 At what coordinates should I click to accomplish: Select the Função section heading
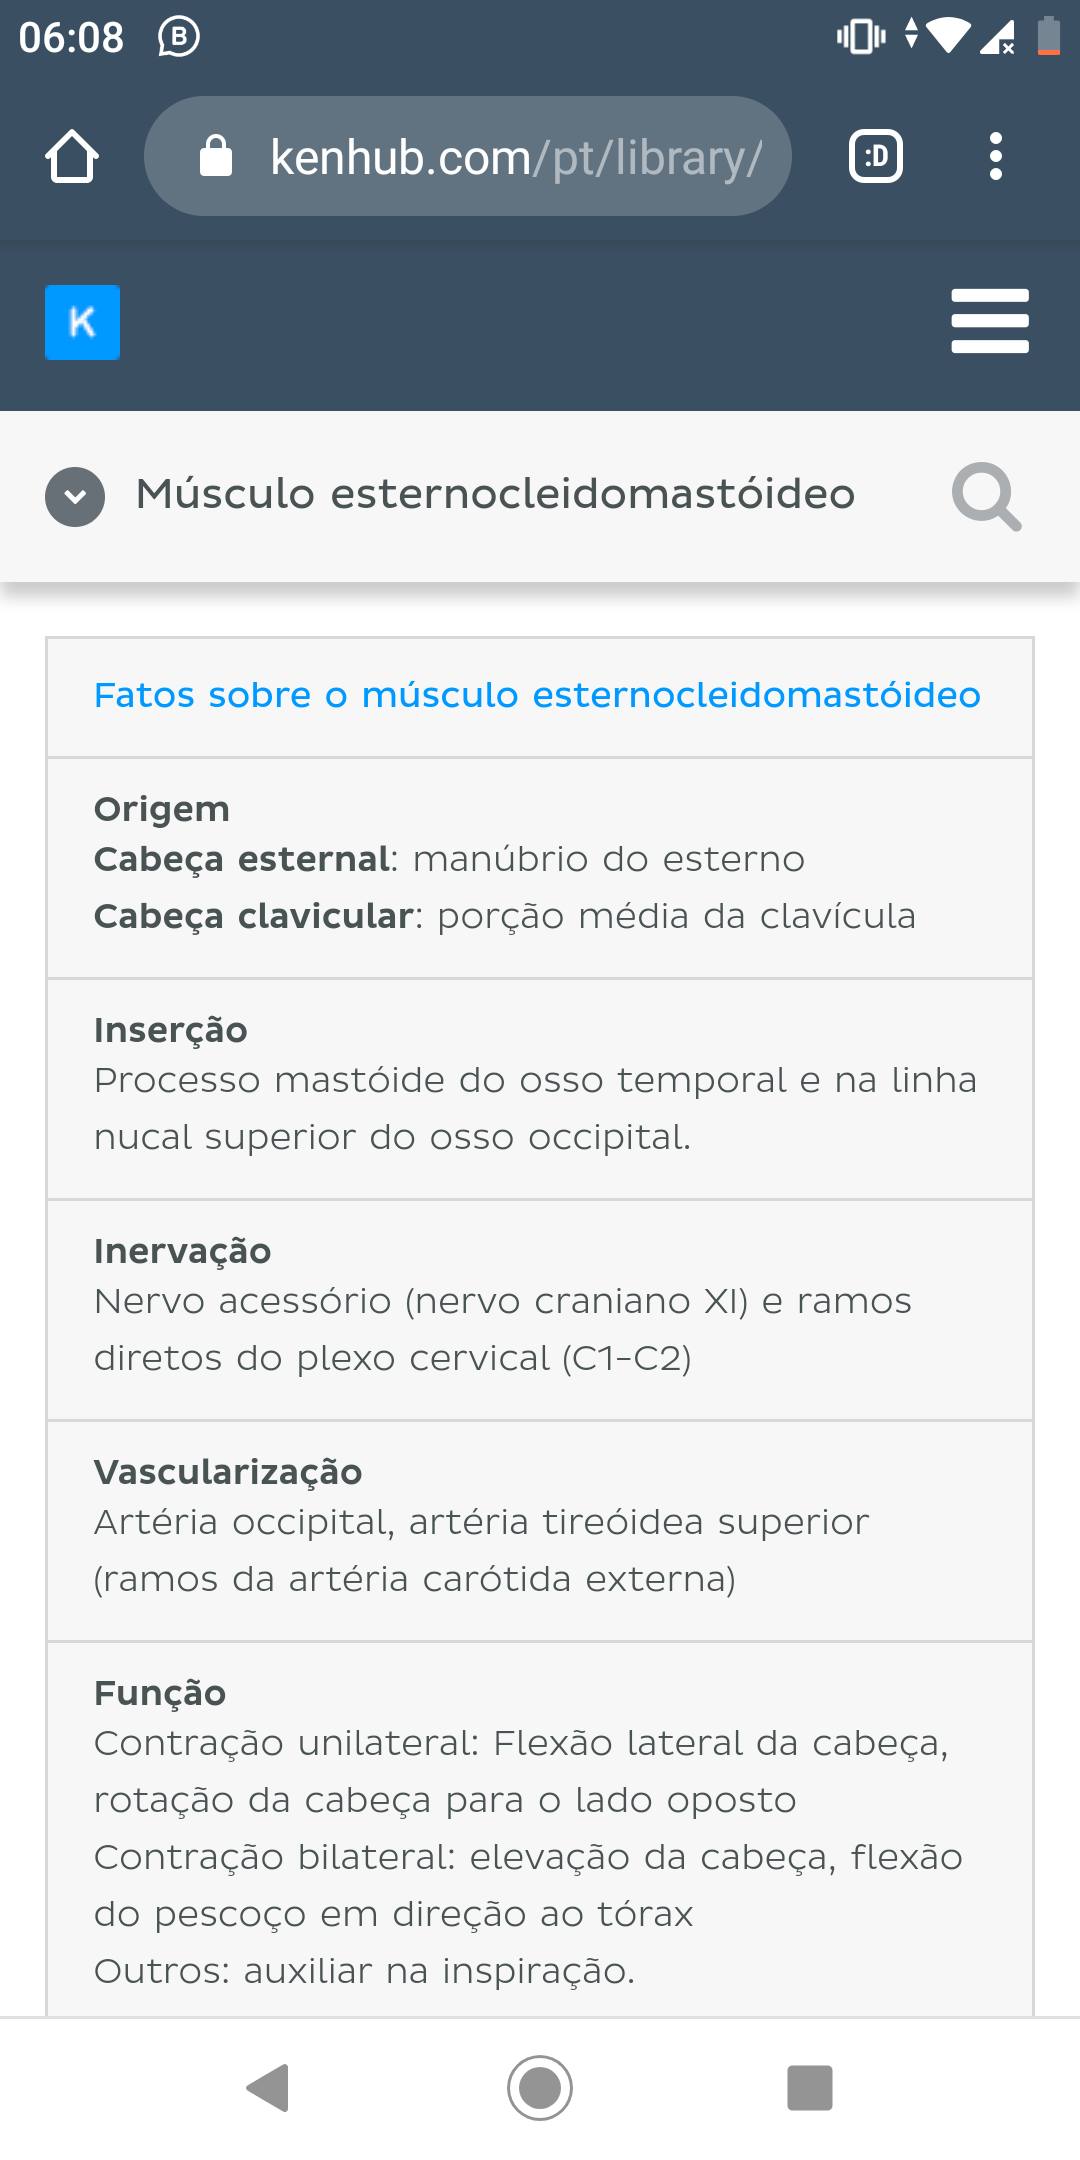pyautogui.click(x=160, y=1692)
